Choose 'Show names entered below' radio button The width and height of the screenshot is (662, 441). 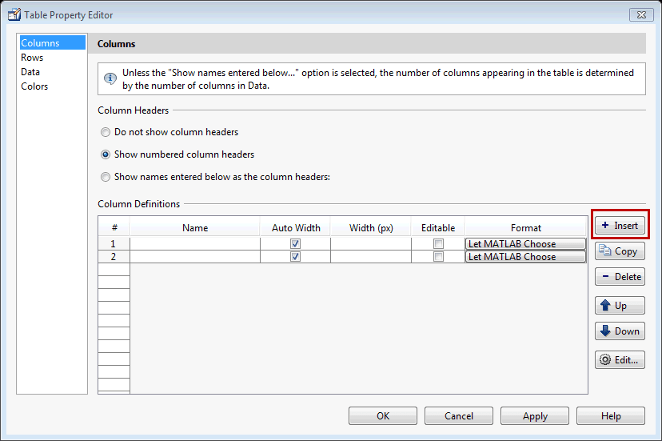(106, 177)
